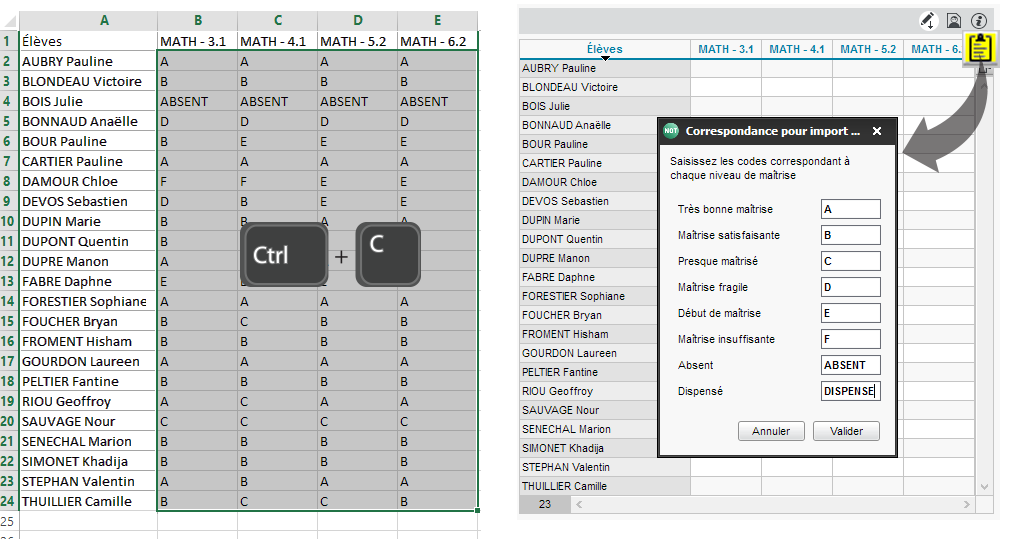The height and width of the screenshot is (539, 1012).
Task: Click the vertical scrollbar down arrow
Action: (984, 487)
